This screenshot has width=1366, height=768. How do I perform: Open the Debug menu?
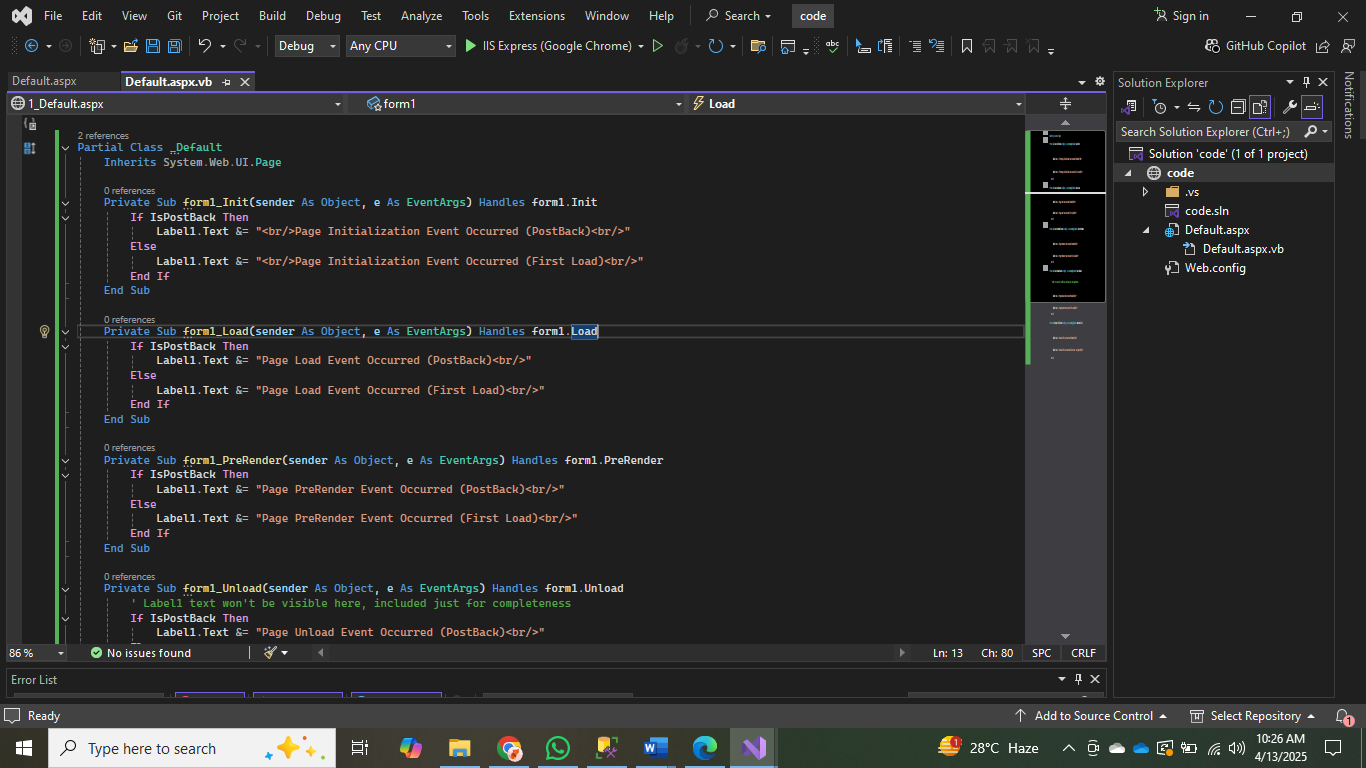click(323, 16)
